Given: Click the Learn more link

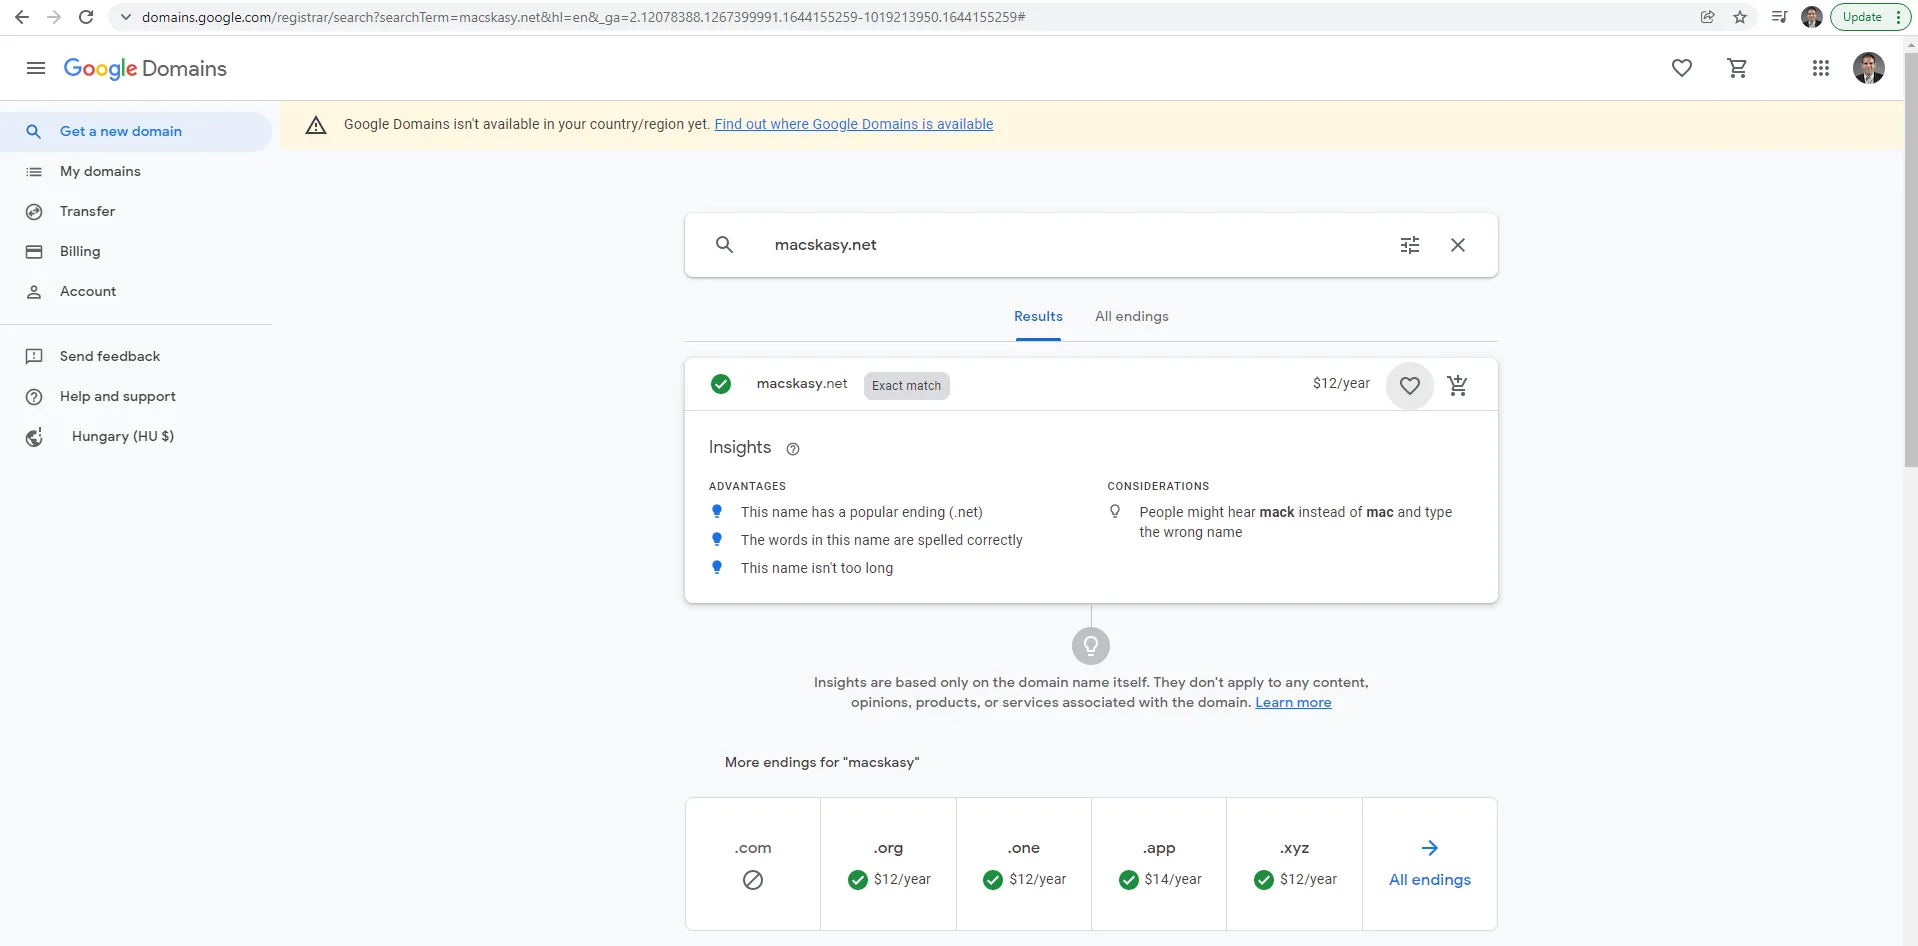Looking at the screenshot, I should 1293,703.
